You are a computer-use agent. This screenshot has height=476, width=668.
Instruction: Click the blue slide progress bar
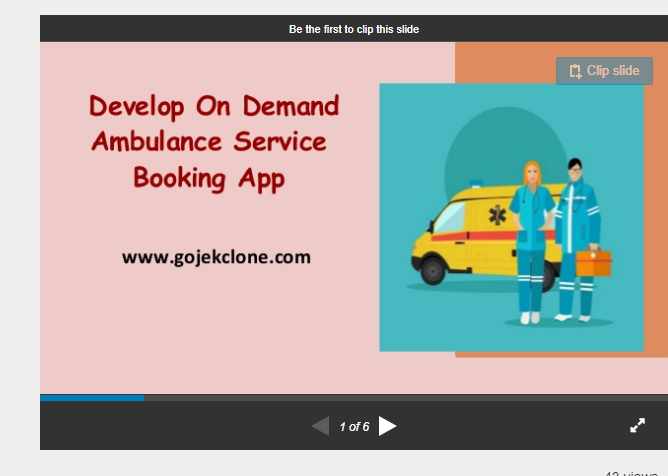point(92,398)
